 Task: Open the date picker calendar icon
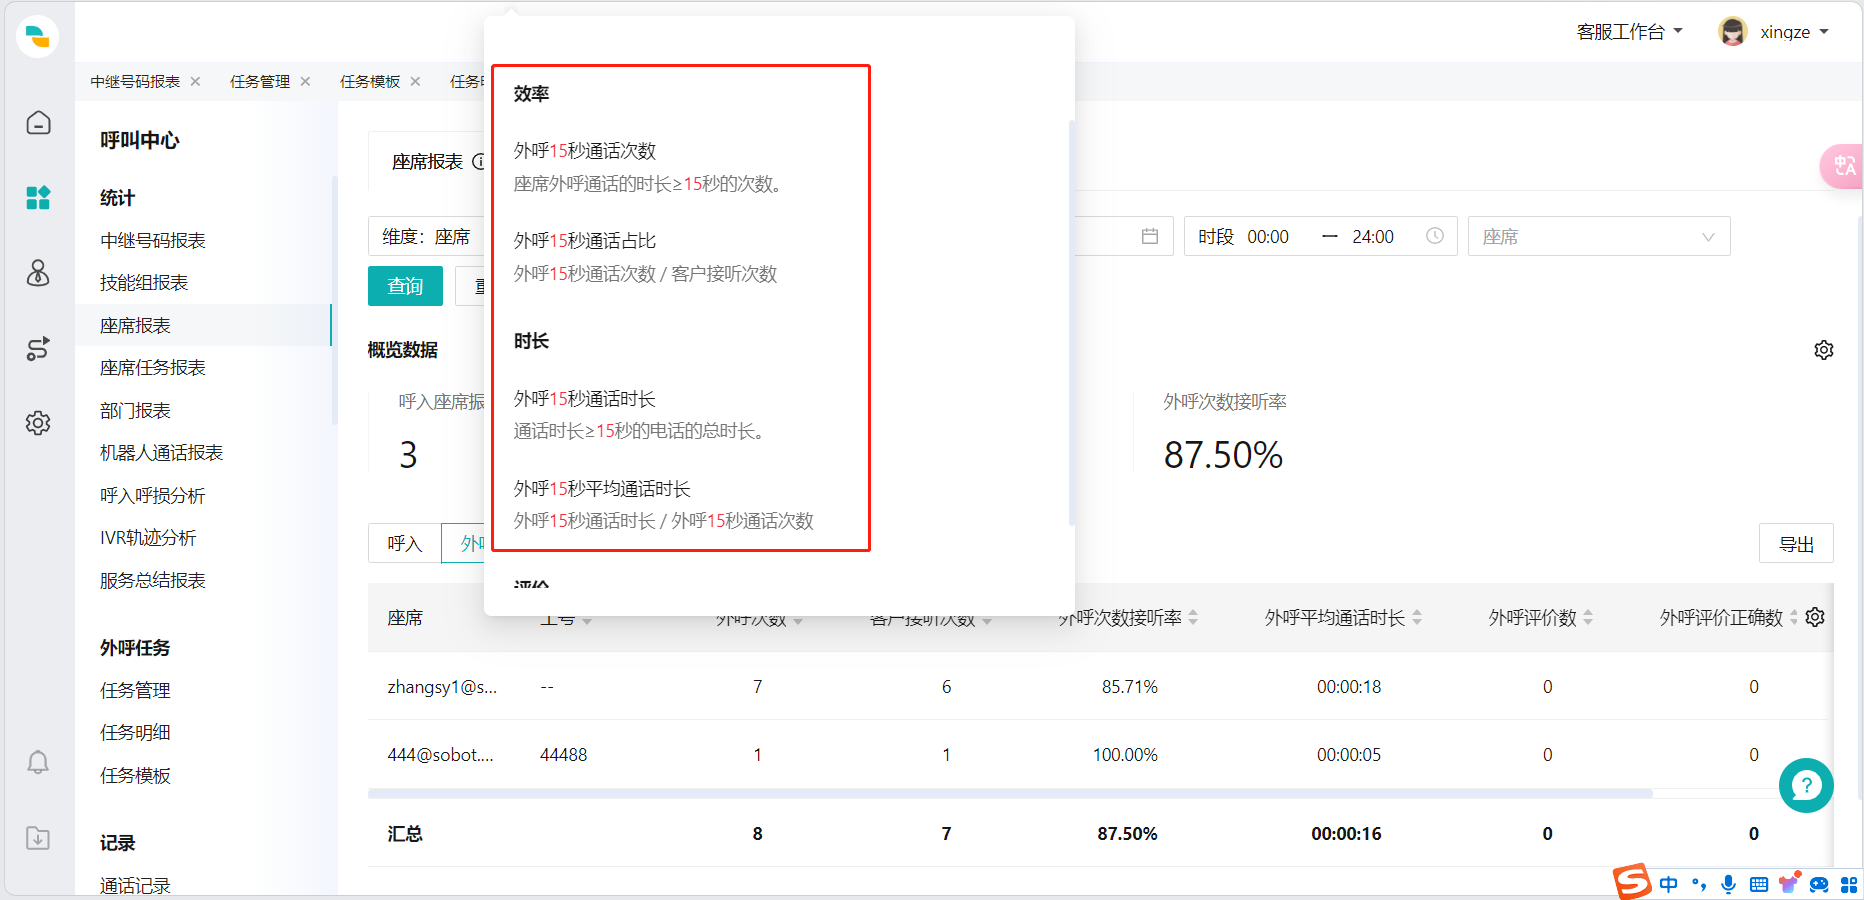tap(1150, 236)
